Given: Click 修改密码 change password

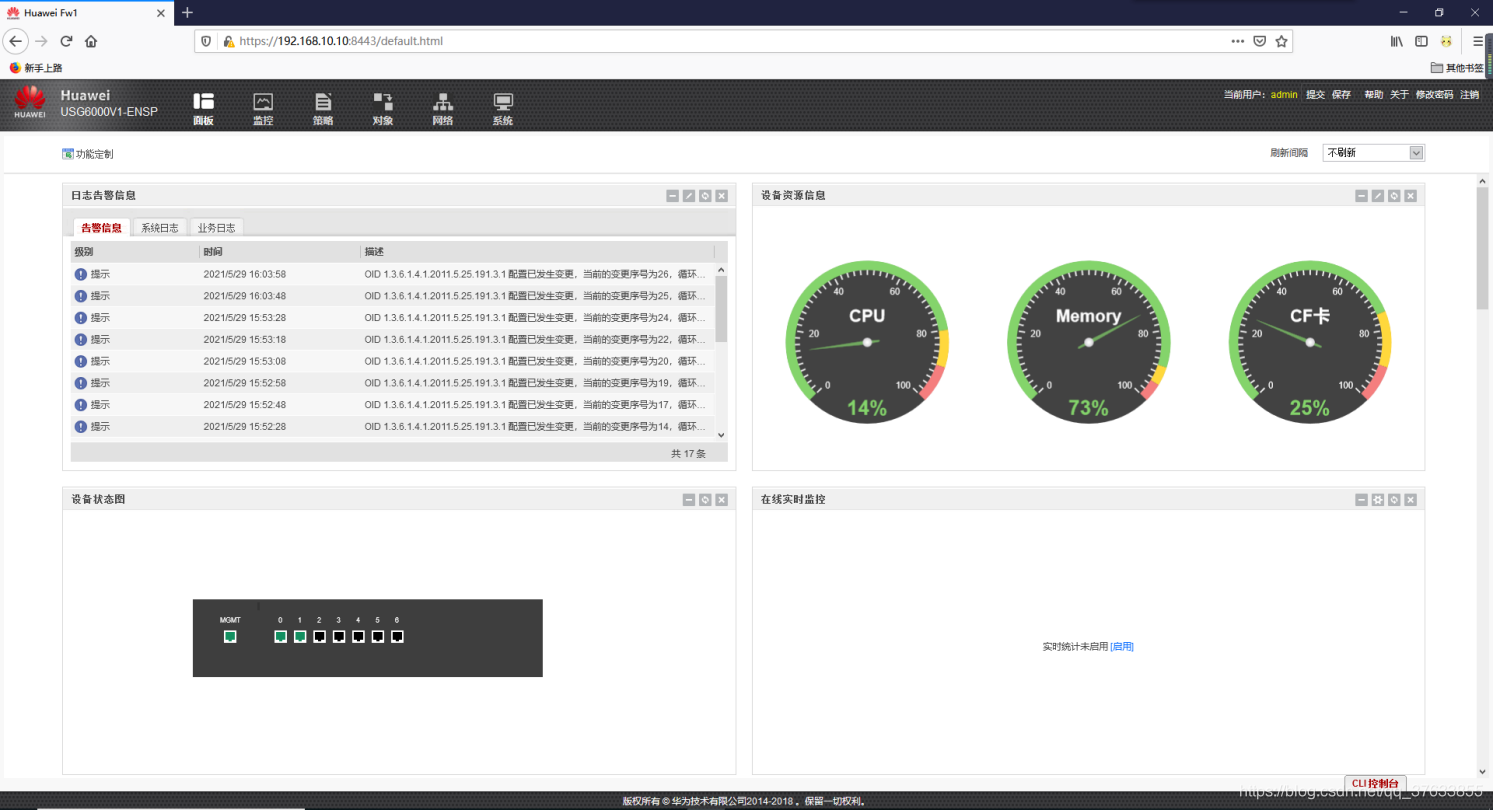Looking at the screenshot, I should click(1434, 95).
